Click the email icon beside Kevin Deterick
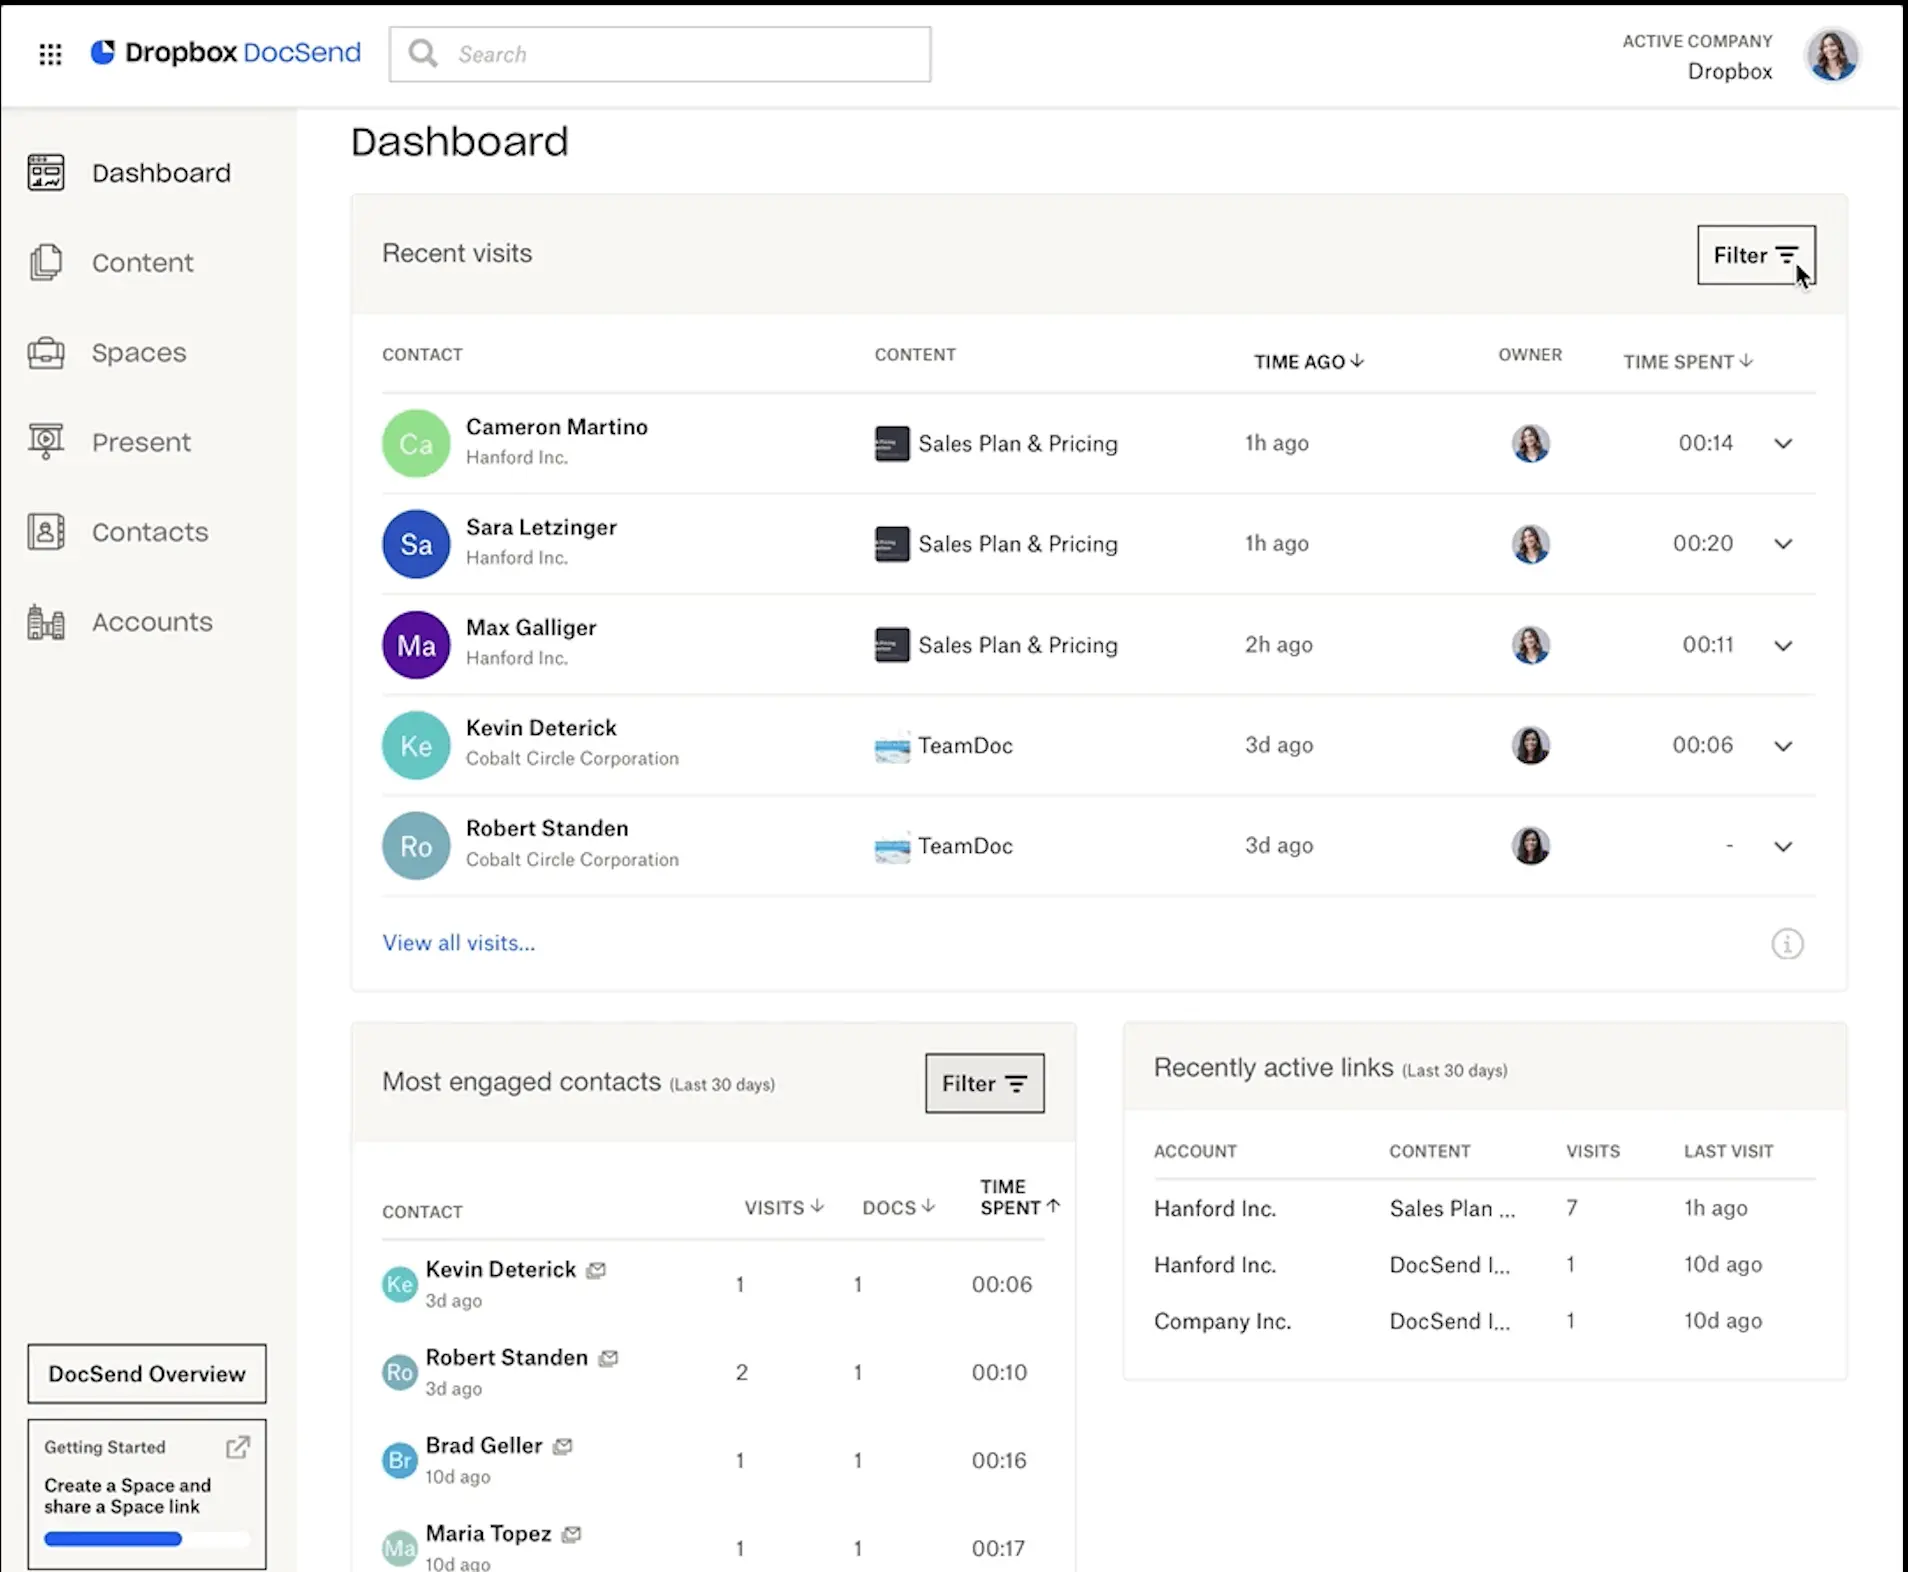Screen dimensions: 1908x1572 click(x=596, y=1270)
